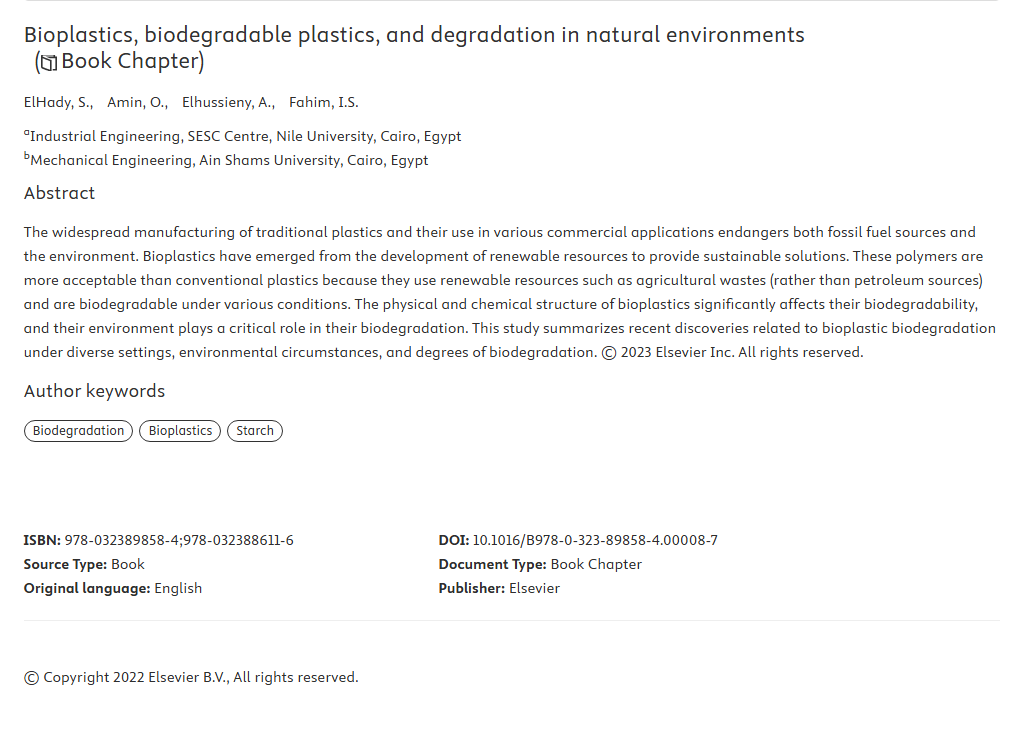Click the book icon beside Book Chapter
This screenshot has width=1021, height=744.
tap(49, 62)
